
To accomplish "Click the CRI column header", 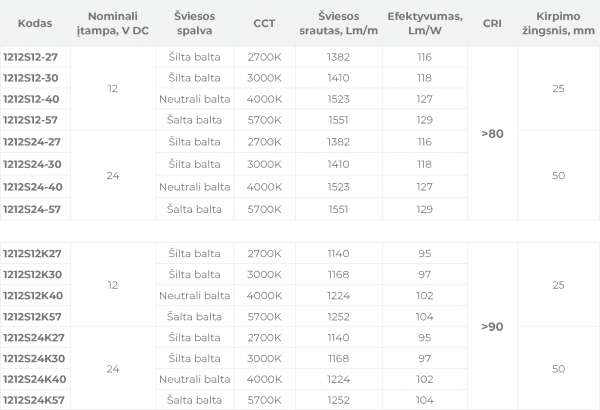I will [492, 23].
